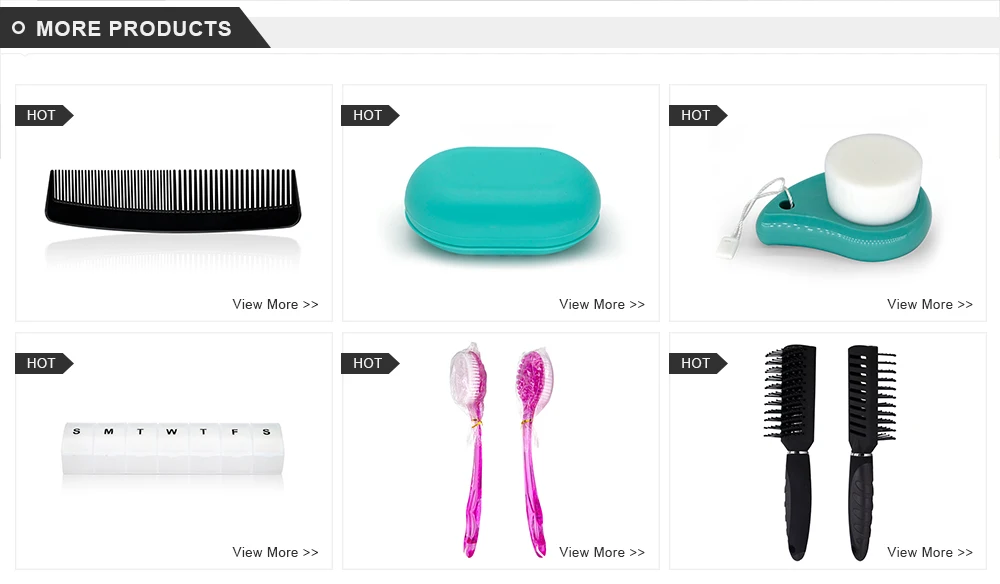
Task: Click the circle icon beside MORE PRODUCTS
Action: pyautogui.click(x=18, y=27)
